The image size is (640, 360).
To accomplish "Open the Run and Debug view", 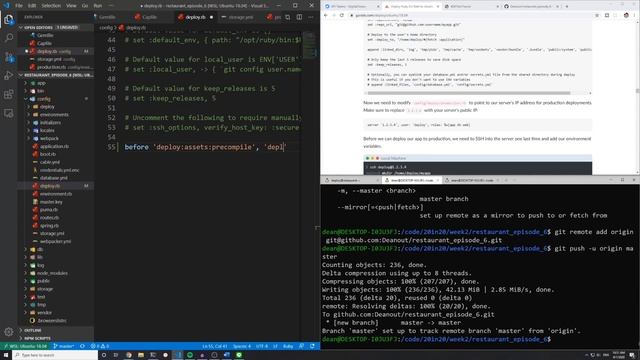I will [9, 76].
